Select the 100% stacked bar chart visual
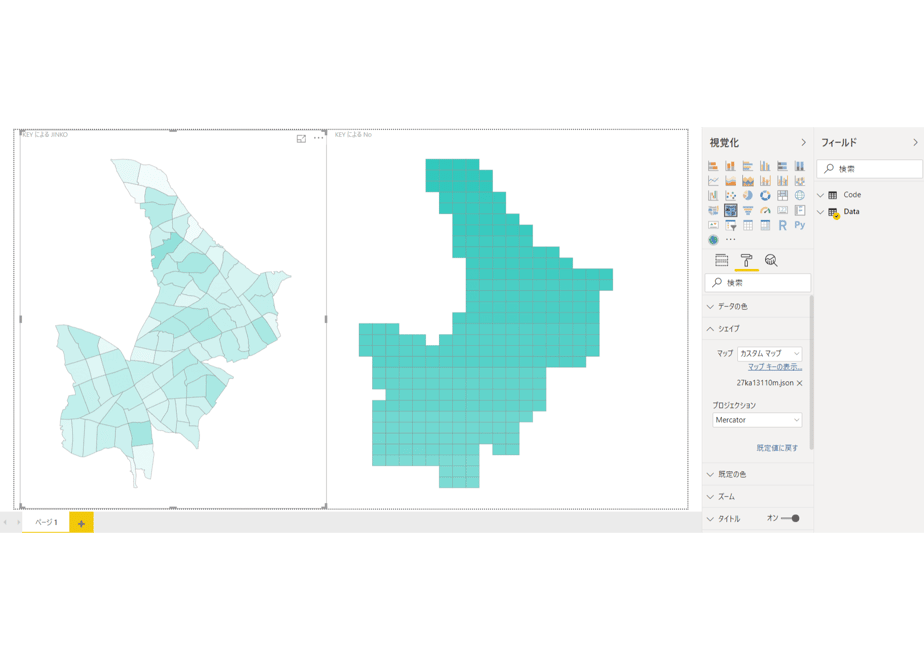Image resolution: width=924 pixels, height=660 pixels. (783, 166)
